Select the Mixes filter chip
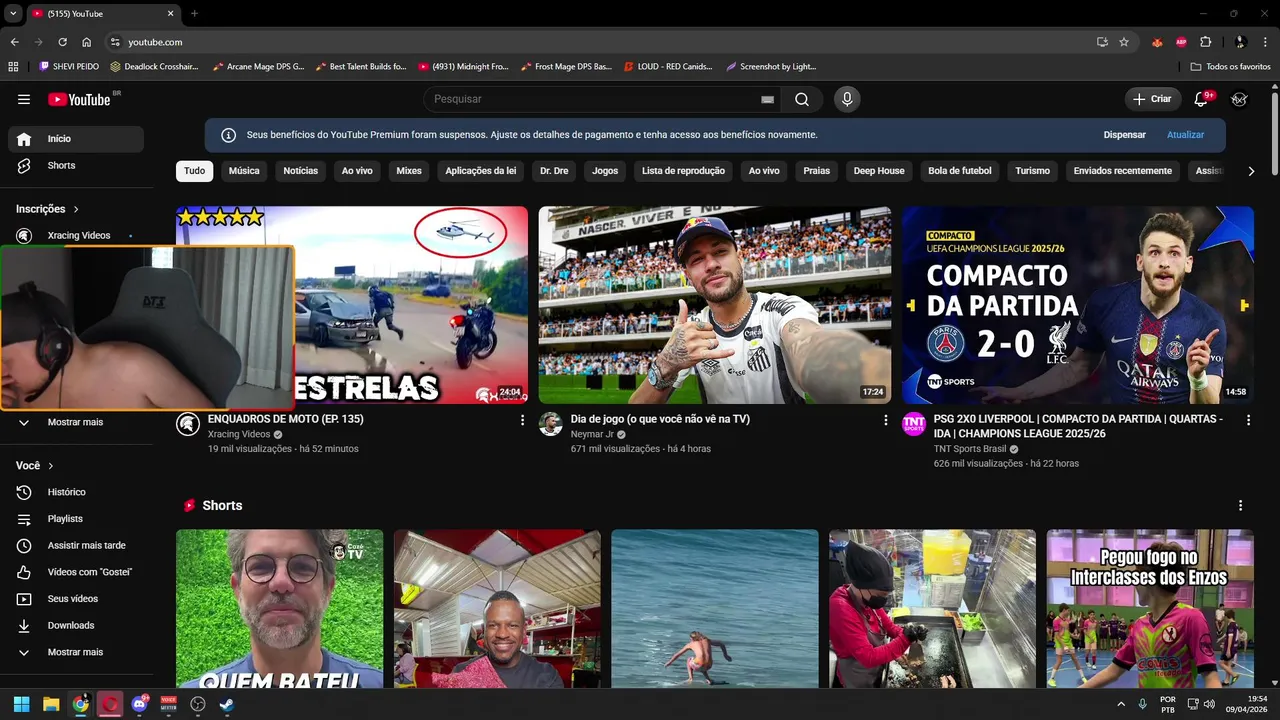The height and width of the screenshot is (720, 1280). [409, 171]
